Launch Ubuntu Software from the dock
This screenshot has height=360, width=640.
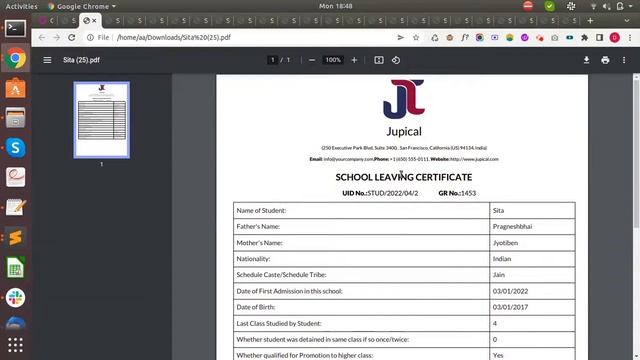click(x=16, y=88)
